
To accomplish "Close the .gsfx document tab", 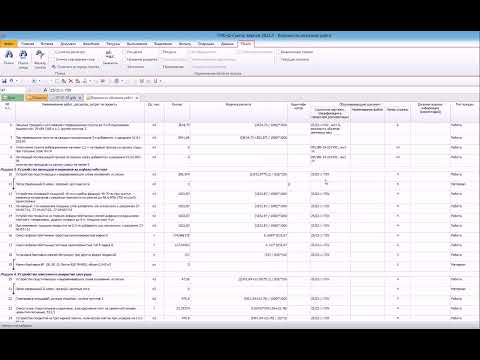I will point(80,98).
